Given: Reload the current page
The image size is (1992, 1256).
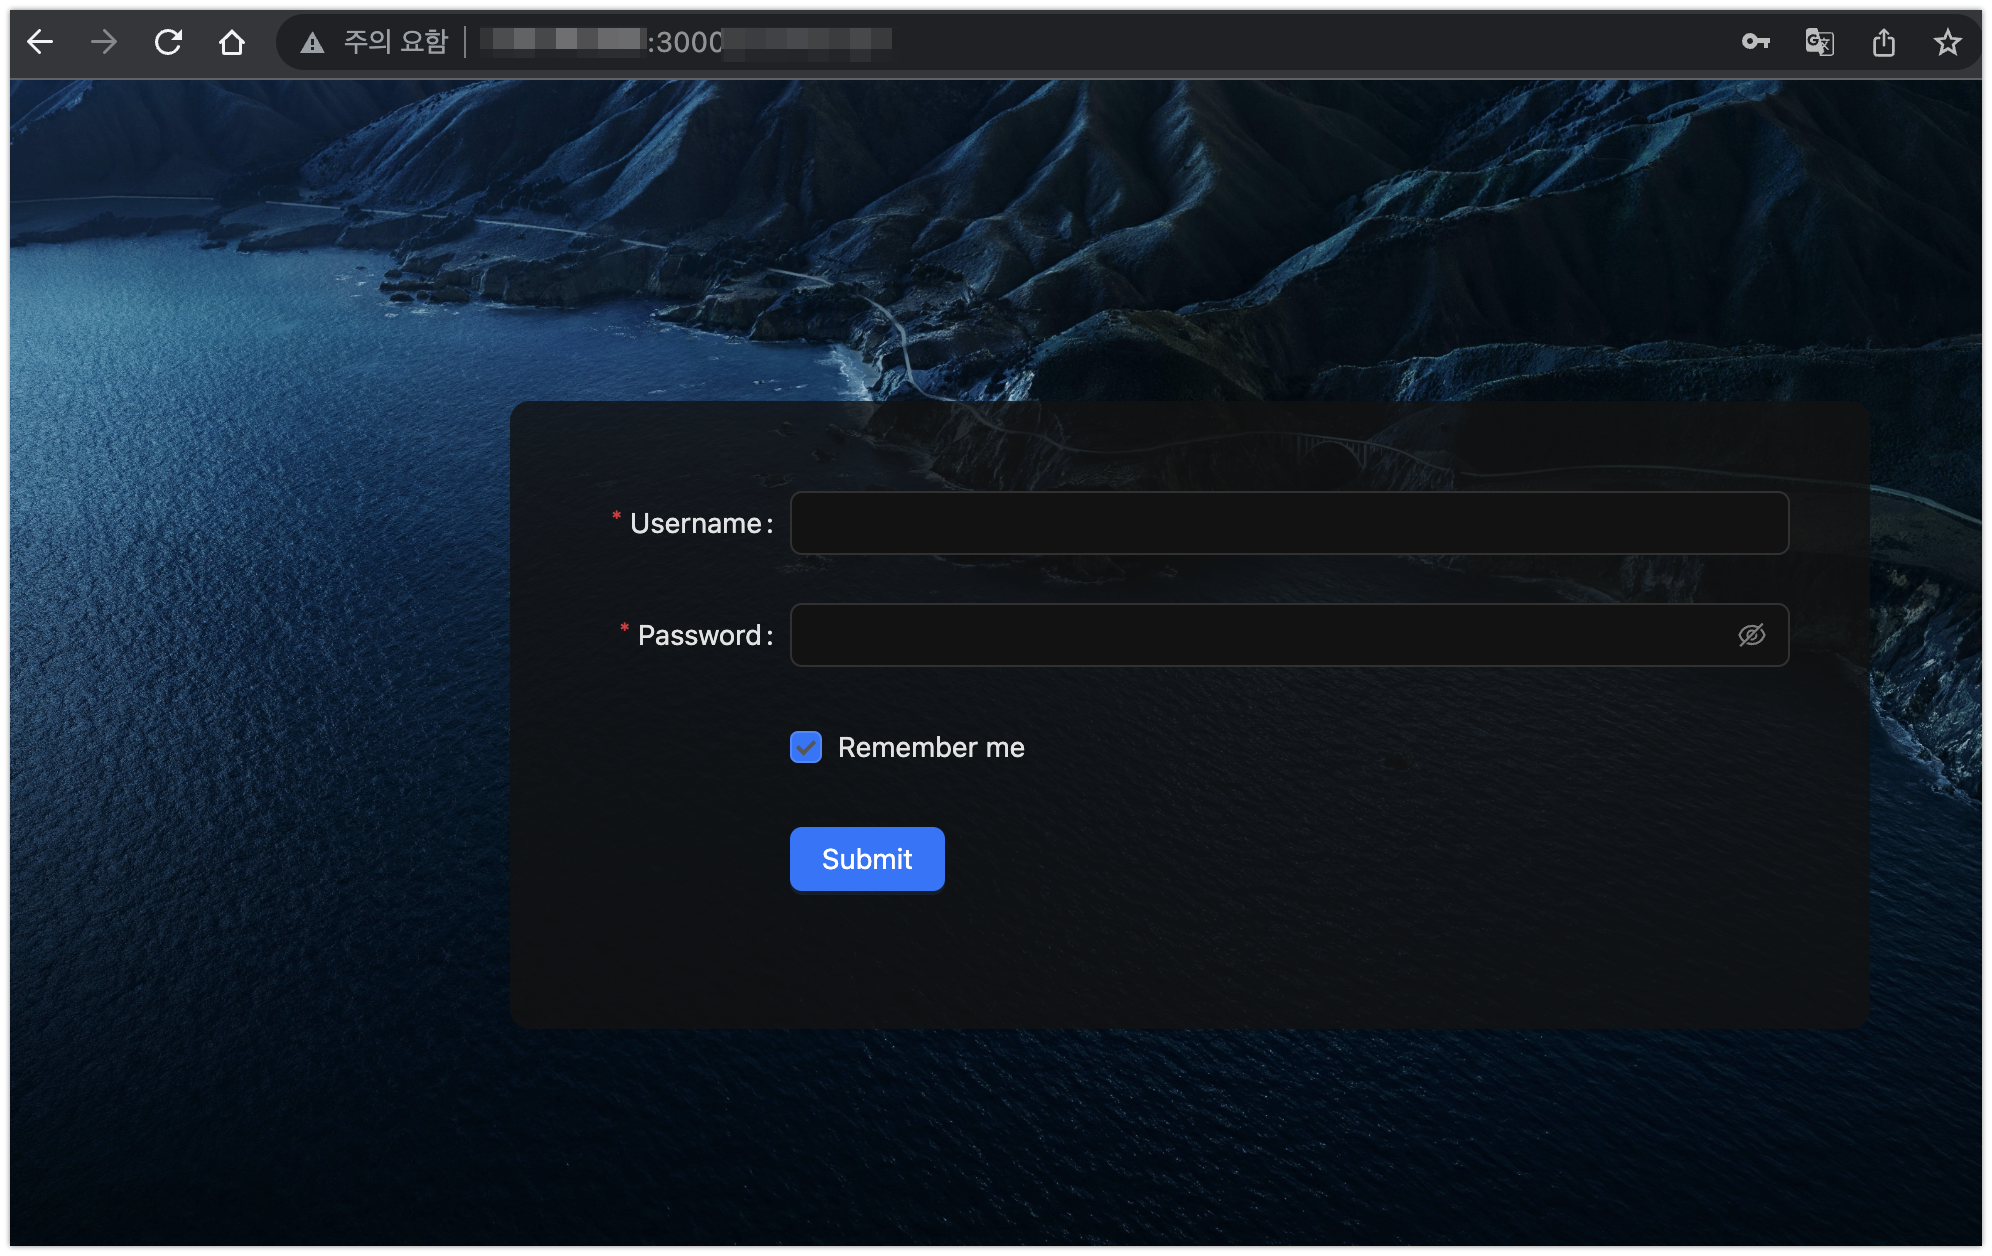Looking at the screenshot, I should pos(168,42).
